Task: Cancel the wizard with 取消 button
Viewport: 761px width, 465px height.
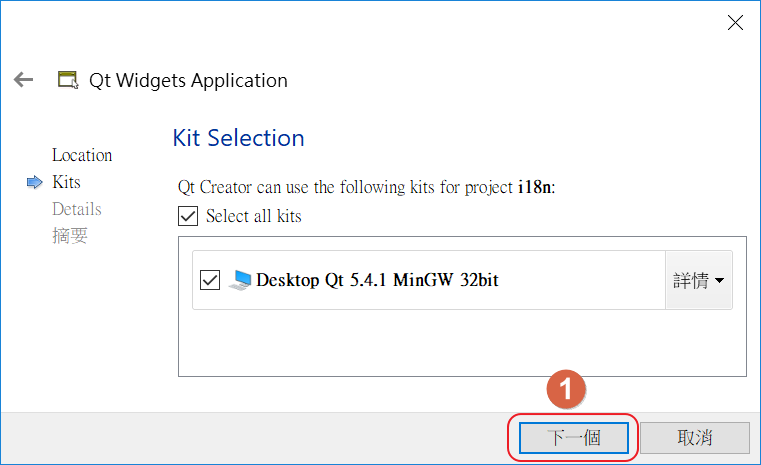Action: [695, 438]
